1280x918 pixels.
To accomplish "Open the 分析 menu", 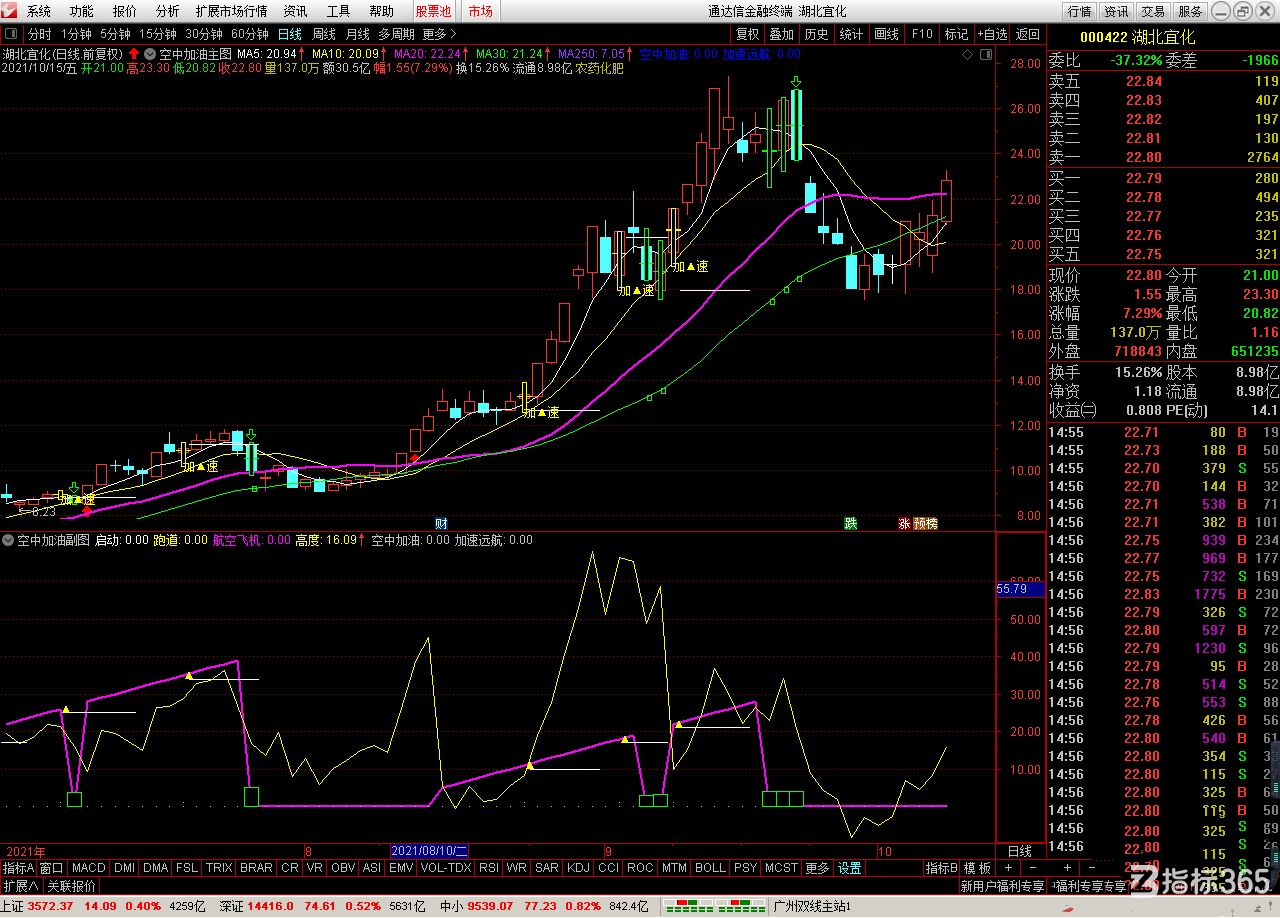I will tap(168, 12).
